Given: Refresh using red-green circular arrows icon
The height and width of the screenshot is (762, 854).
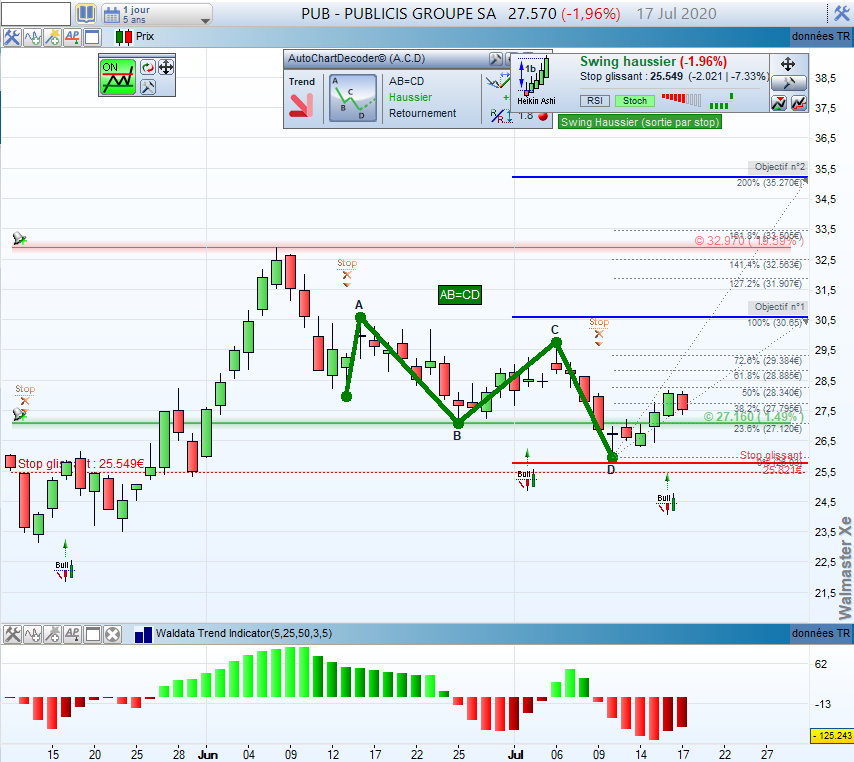Looking at the screenshot, I should click(148, 67).
